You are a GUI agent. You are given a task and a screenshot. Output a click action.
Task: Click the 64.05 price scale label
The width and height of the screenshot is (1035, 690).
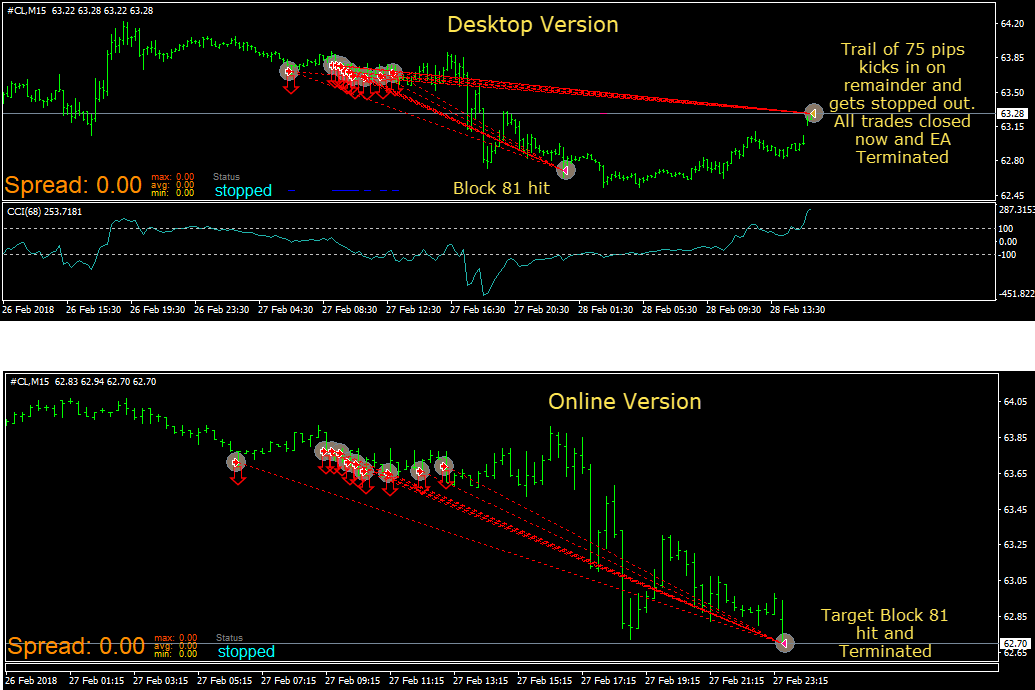[x=1015, y=401]
